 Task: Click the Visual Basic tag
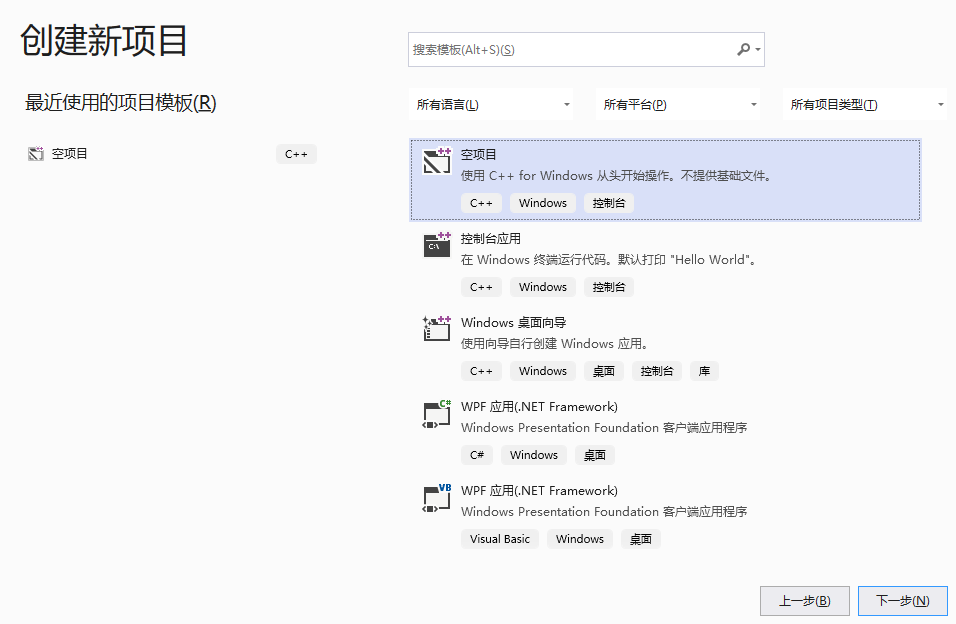tap(500, 539)
